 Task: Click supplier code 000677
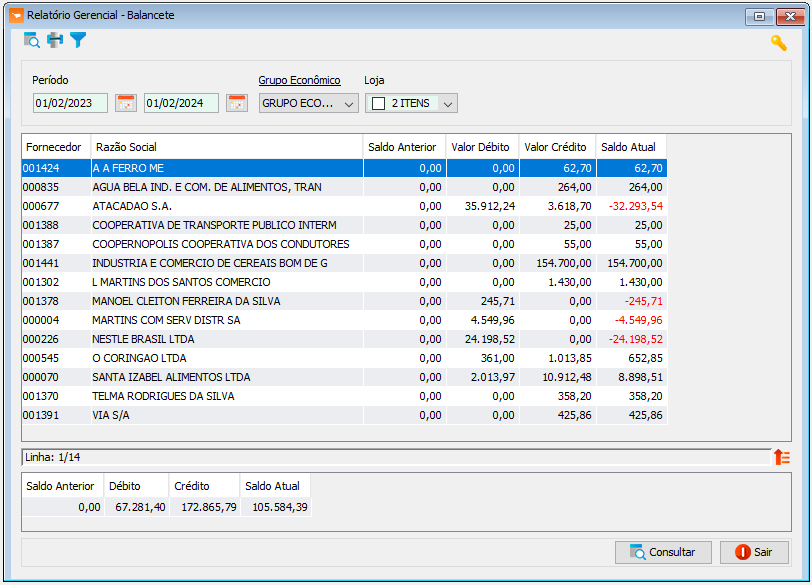point(41,206)
